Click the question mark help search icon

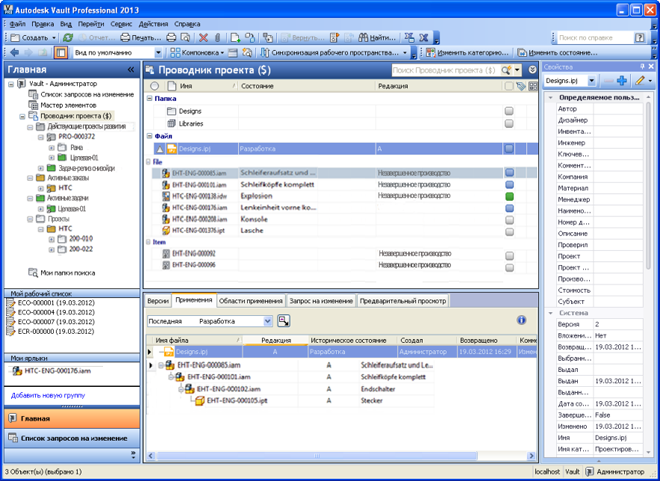[x=639, y=38]
